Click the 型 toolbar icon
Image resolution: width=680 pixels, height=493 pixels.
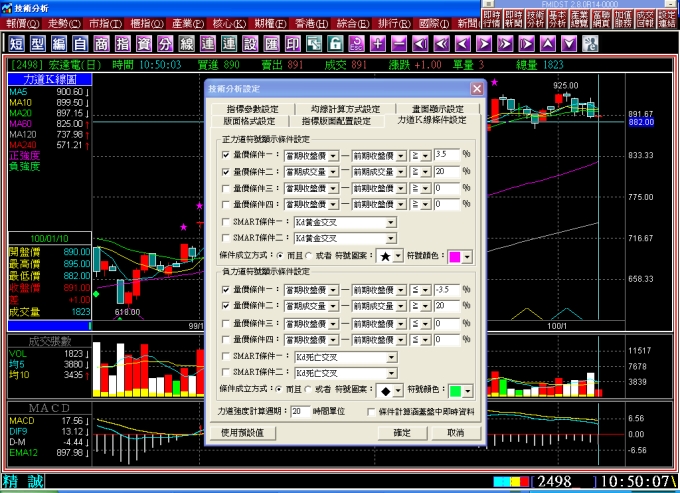tap(37, 43)
